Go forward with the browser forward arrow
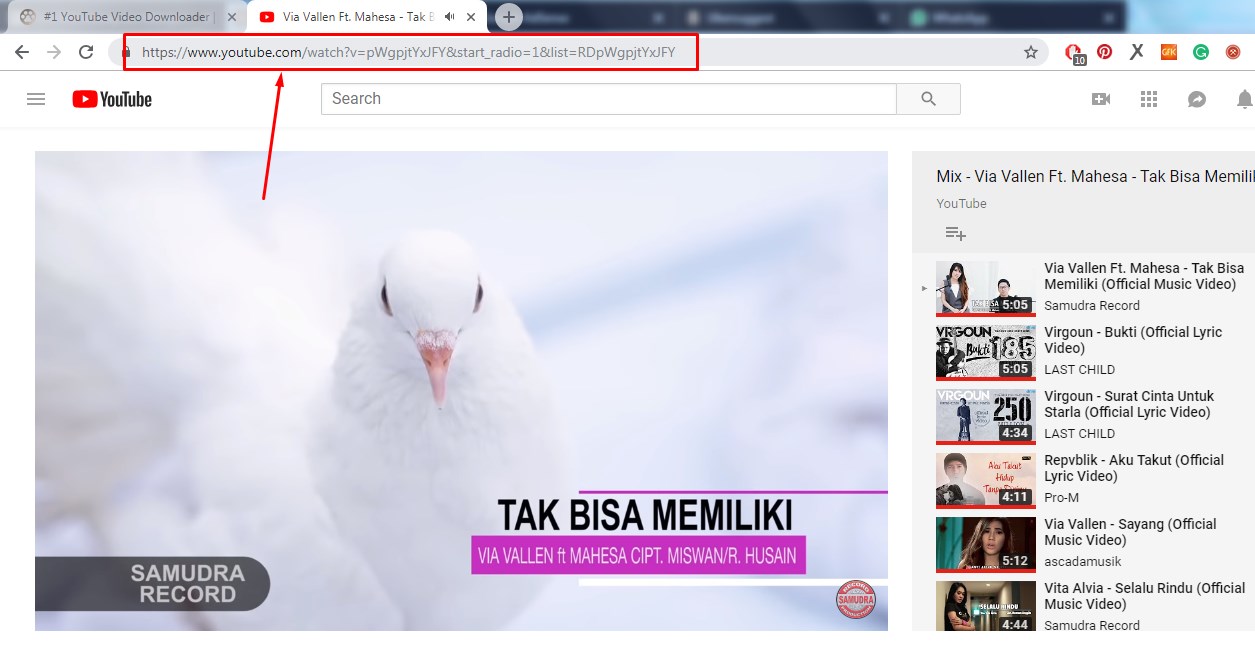 [54, 52]
